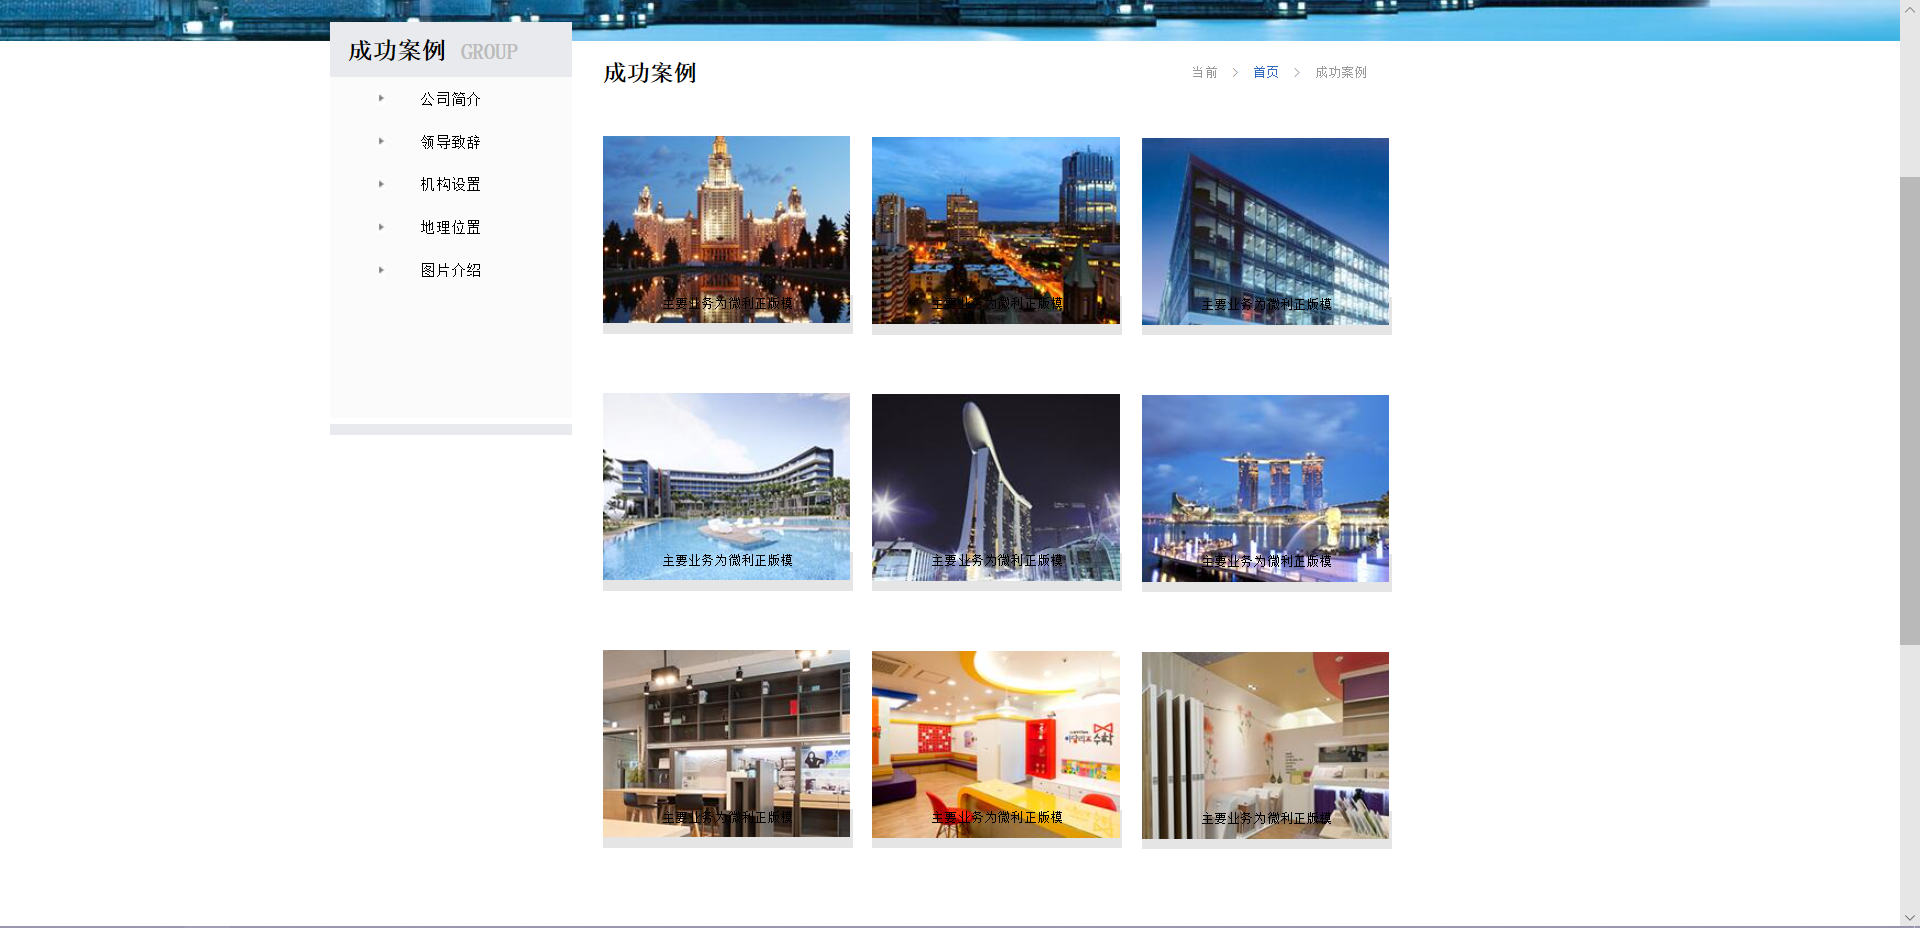The height and width of the screenshot is (928, 1920).
Task: Open city skyline at dusk thumbnail
Action: (x=995, y=230)
